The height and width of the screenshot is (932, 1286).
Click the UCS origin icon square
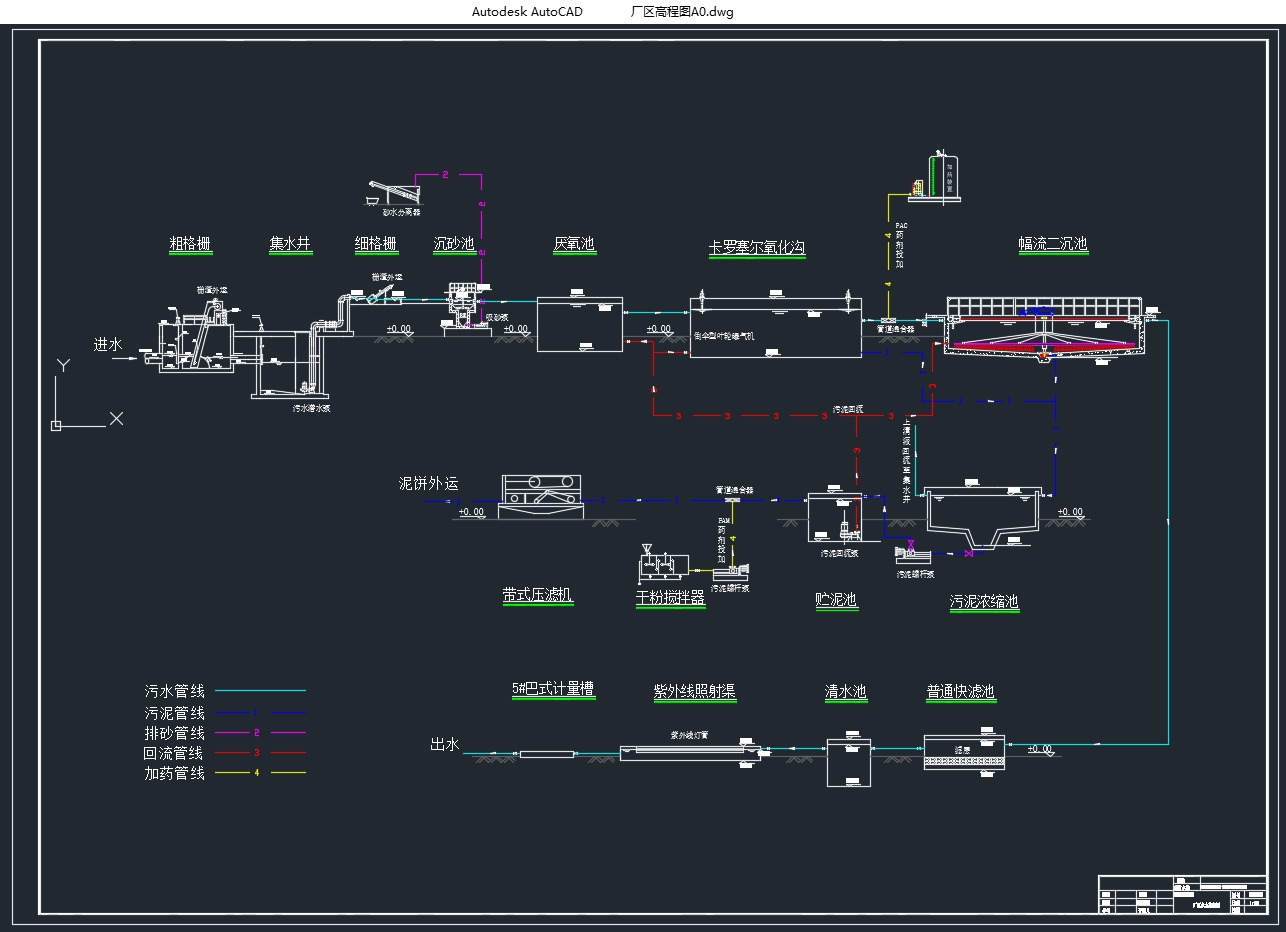pos(56,426)
